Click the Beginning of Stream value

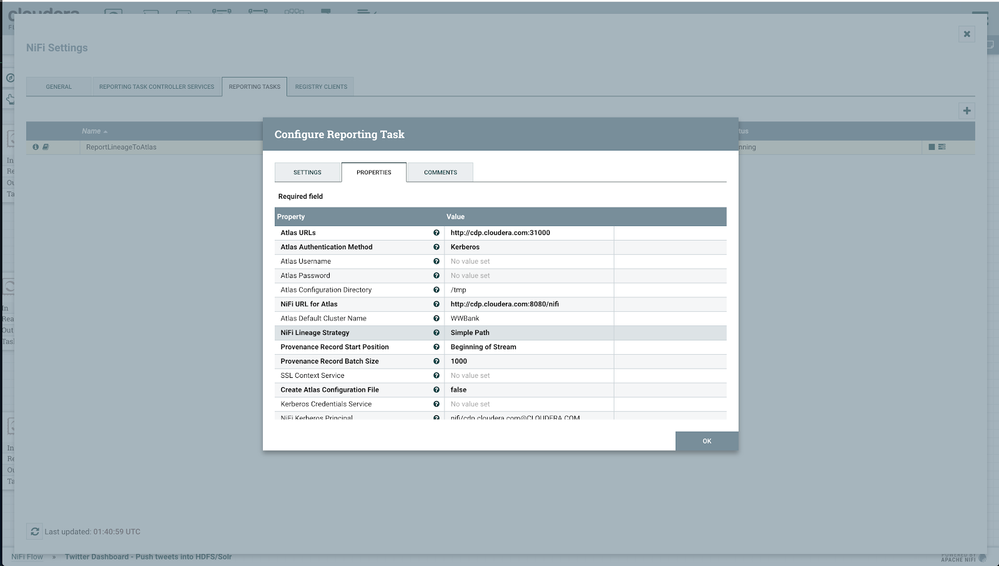(x=483, y=347)
